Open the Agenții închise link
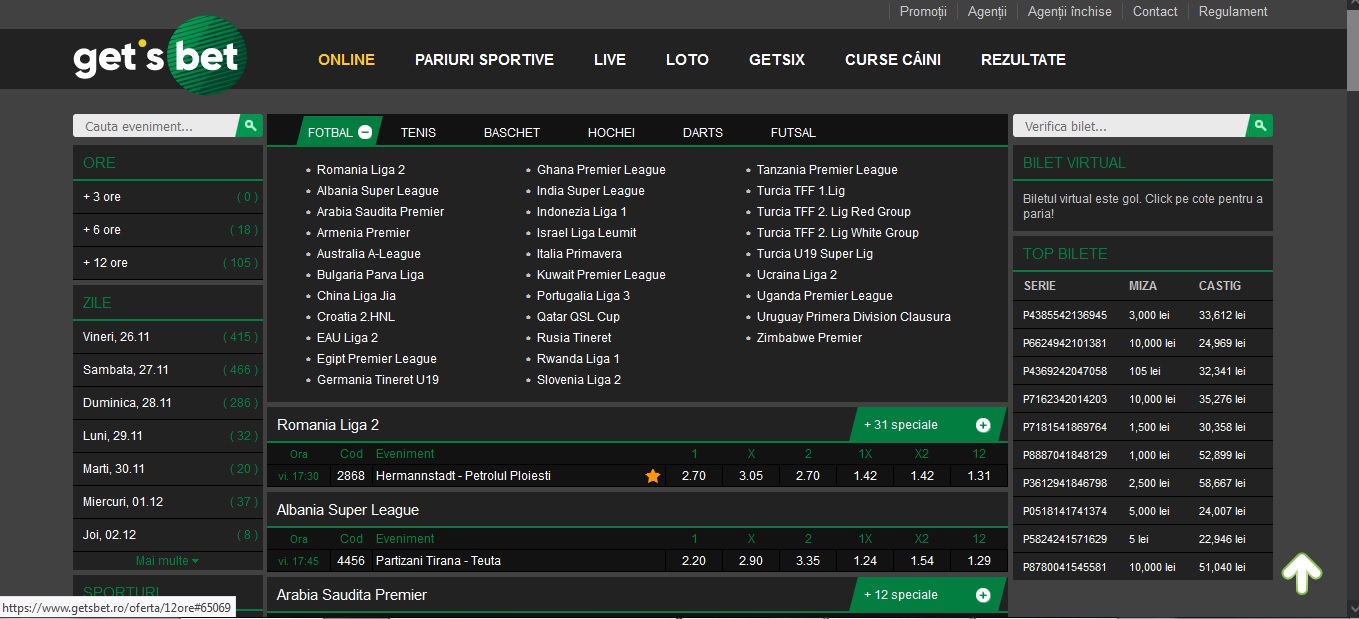Image resolution: width=1359 pixels, height=619 pixels. pos(1069,12)
